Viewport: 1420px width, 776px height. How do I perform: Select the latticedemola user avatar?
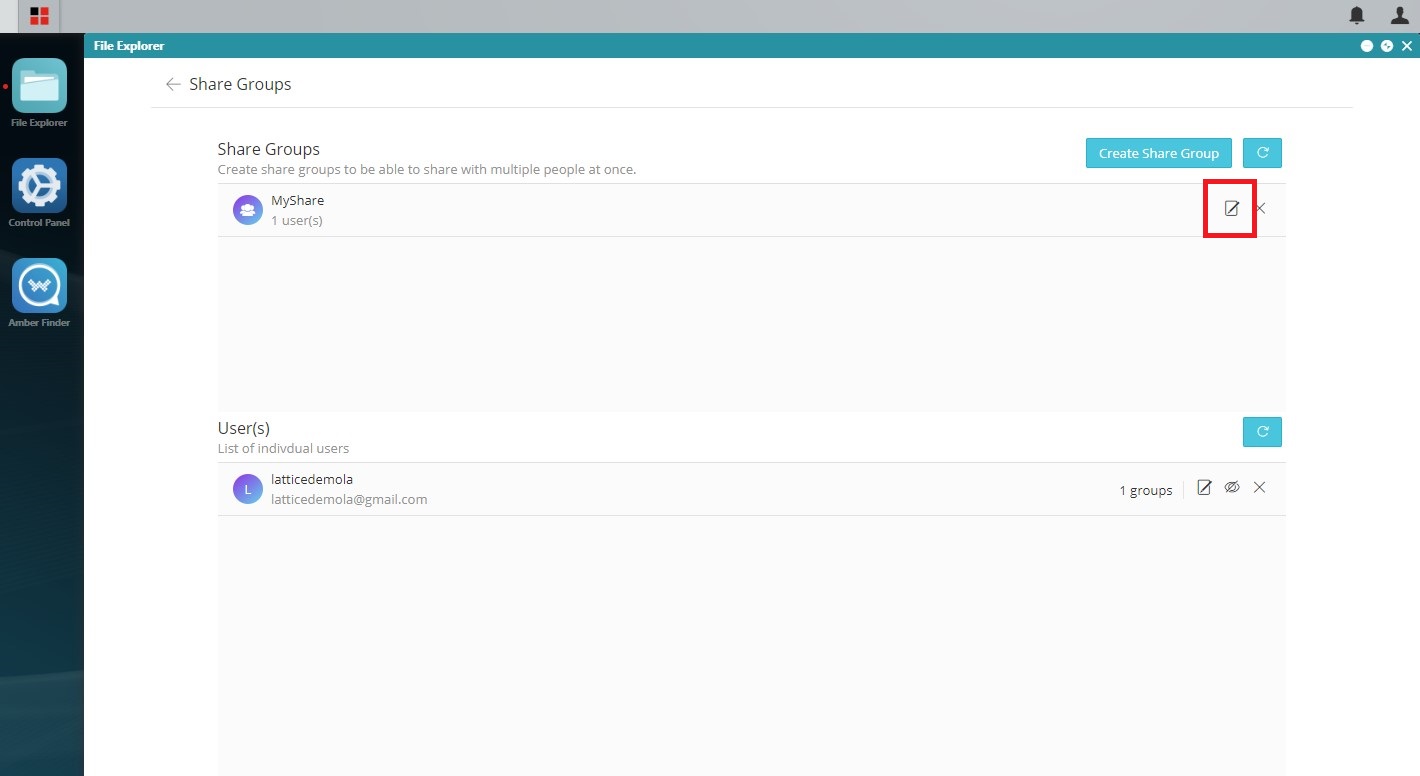(x=247, y=489)
